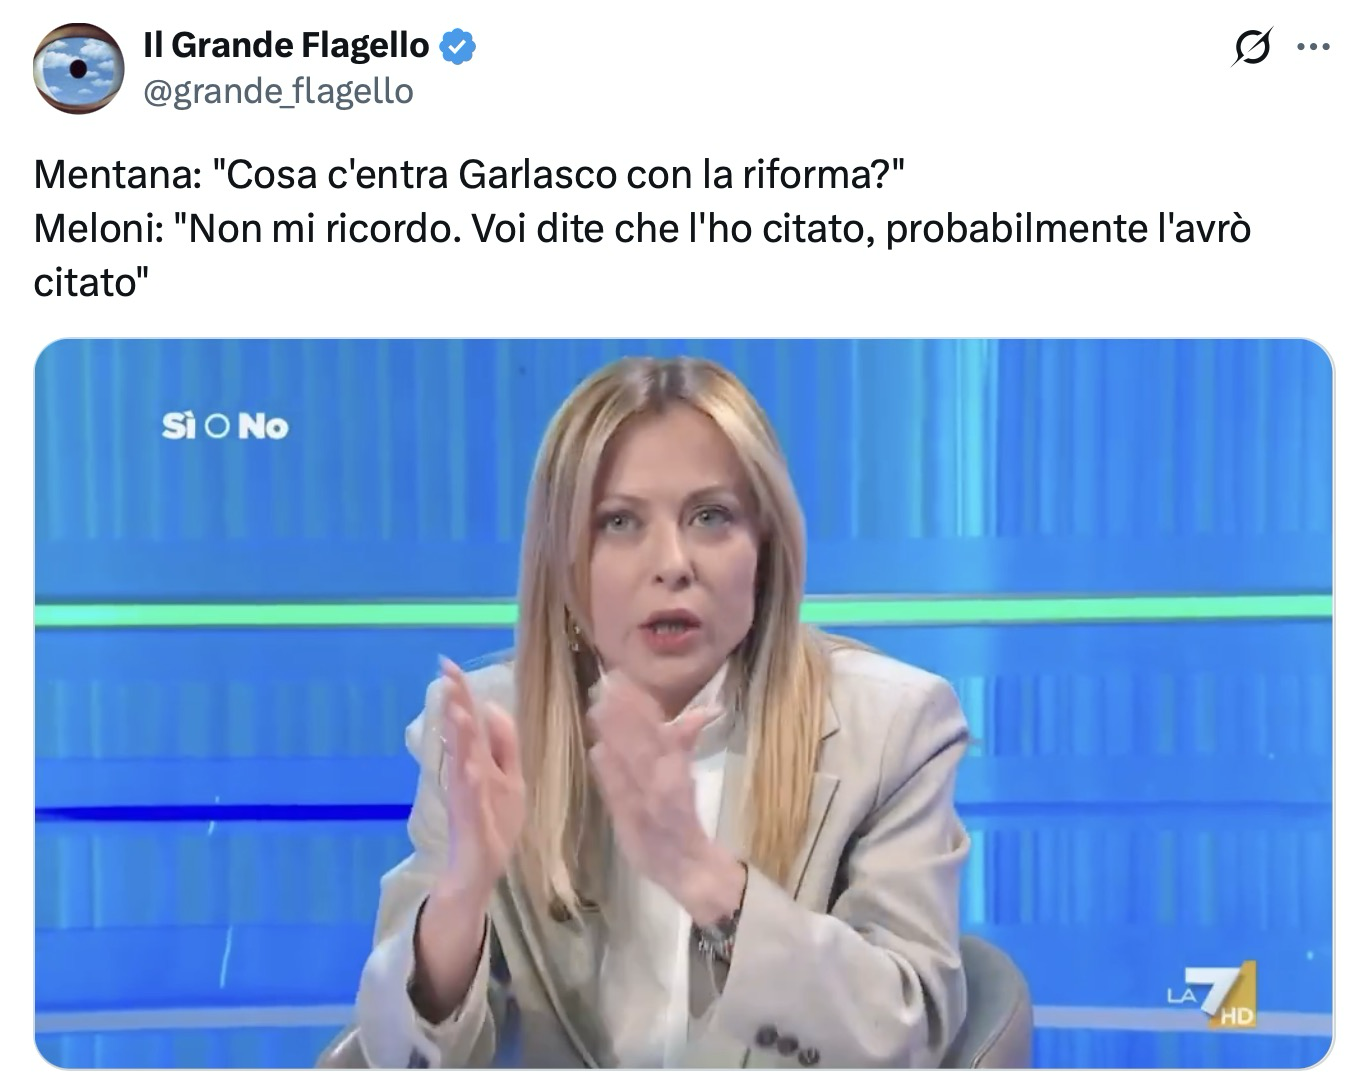Click the circle between Sì and No
Screen dimensions: 1354x1082
click(x=217, y=427)
